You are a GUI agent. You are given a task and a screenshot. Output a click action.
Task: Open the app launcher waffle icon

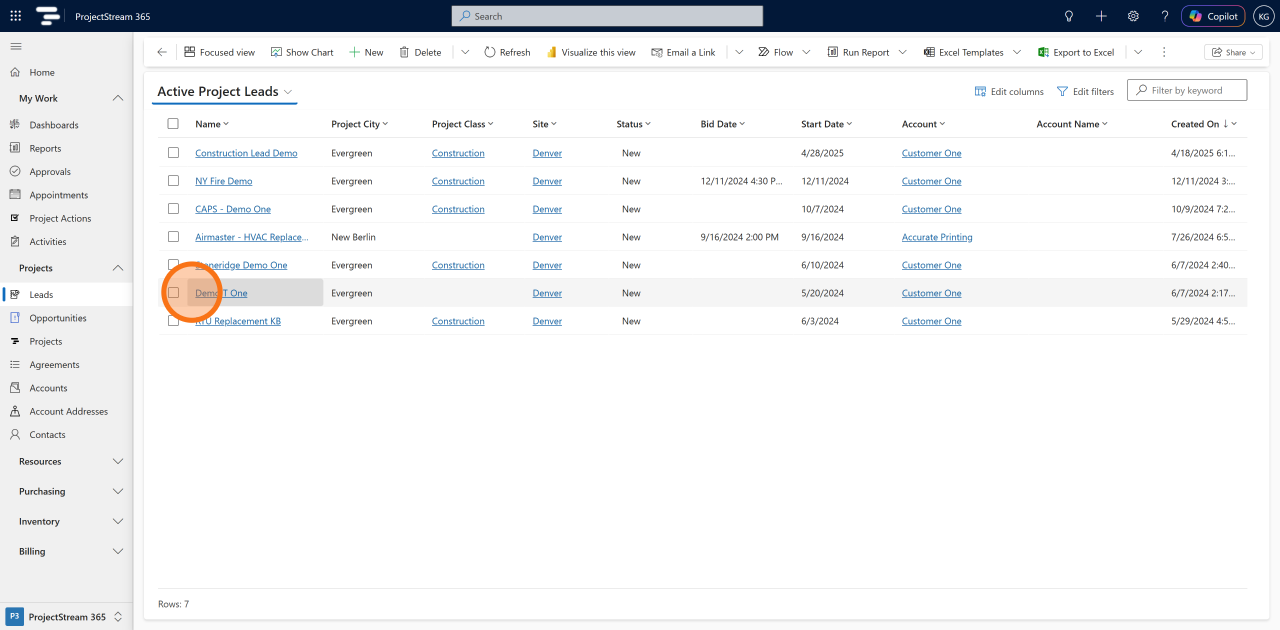15,16
